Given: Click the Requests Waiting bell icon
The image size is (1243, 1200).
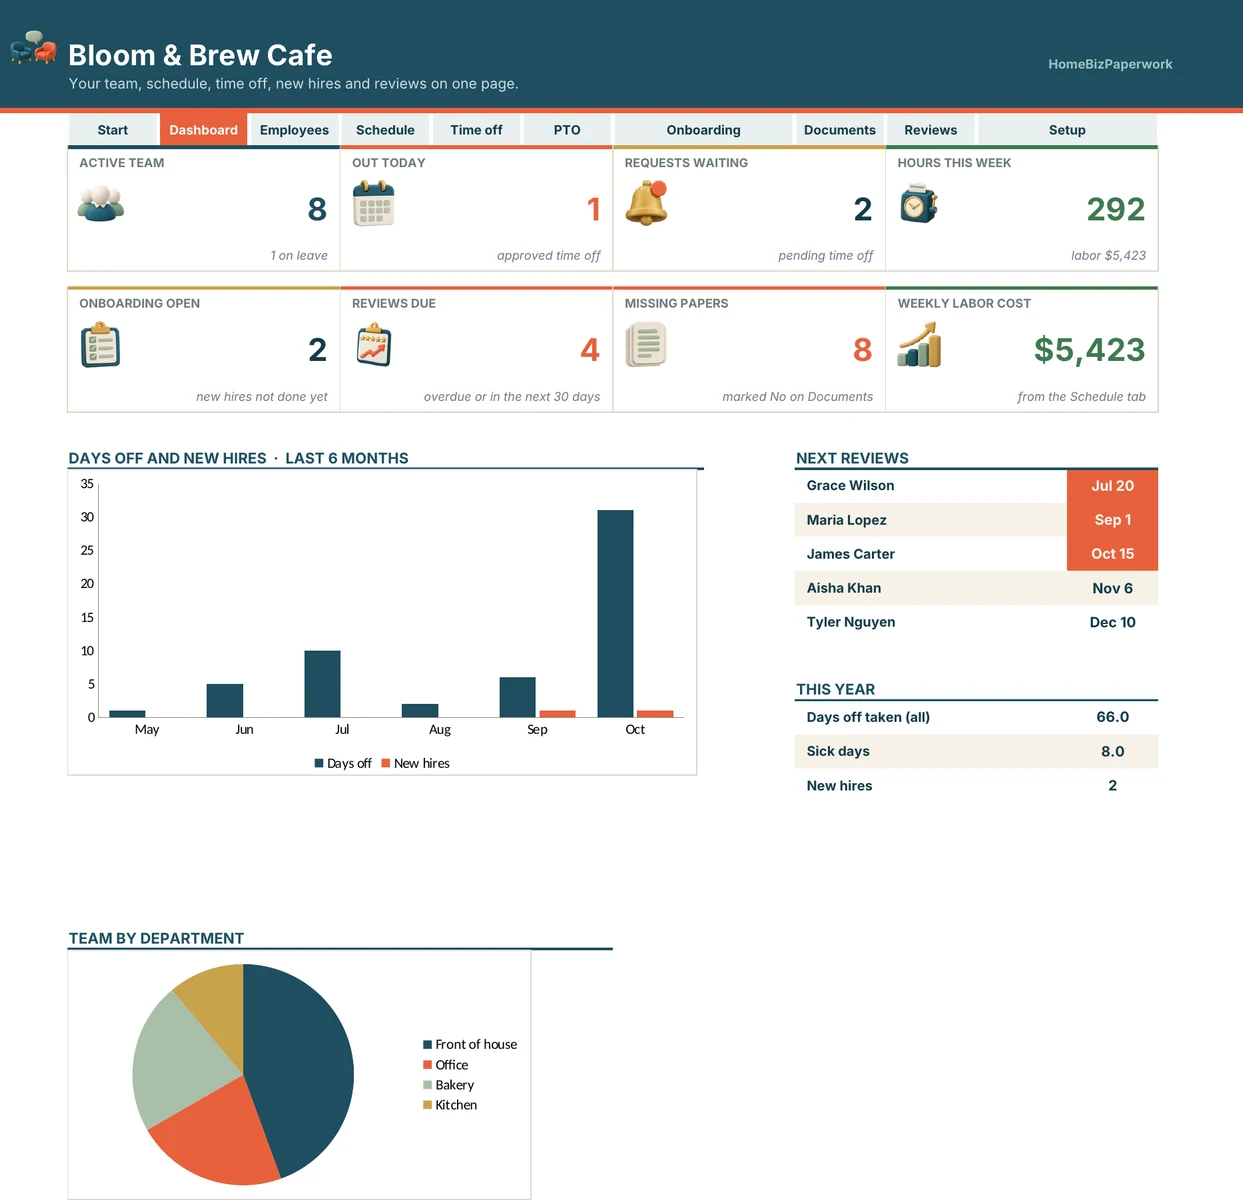Looking at the screenshot, I should (647, 204).
